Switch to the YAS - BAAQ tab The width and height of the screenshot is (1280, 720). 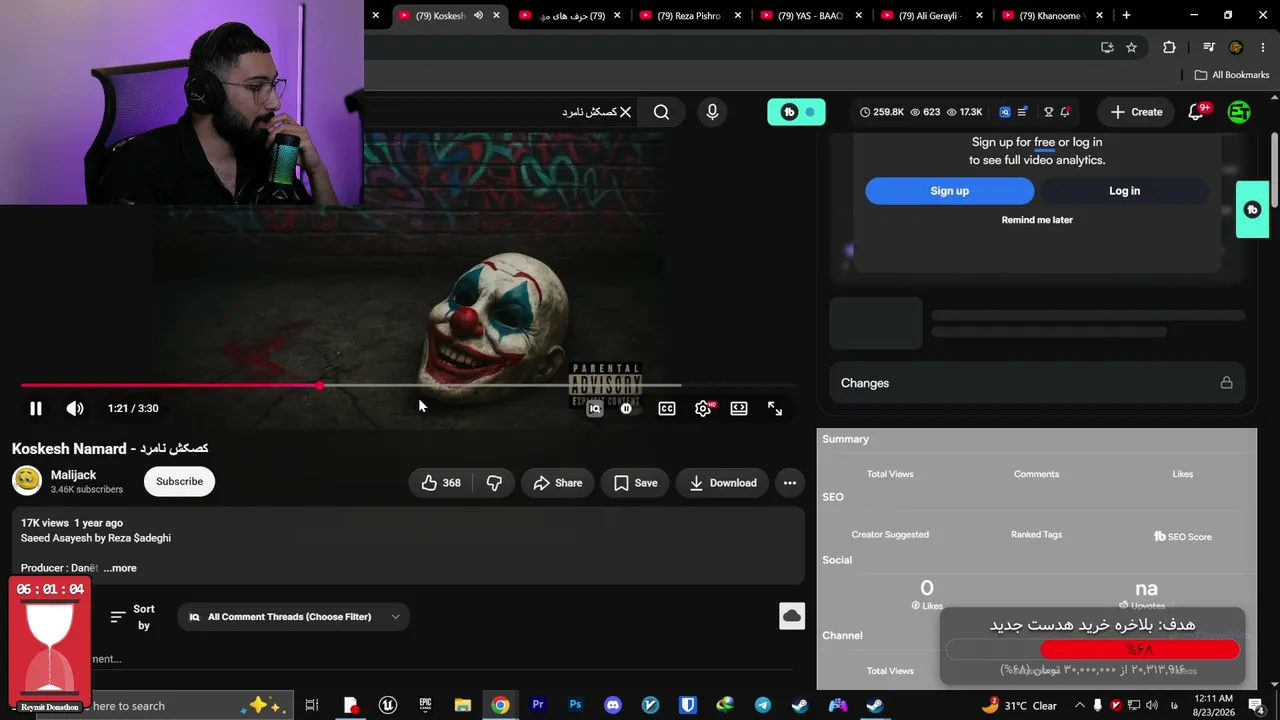click(810, 15)
